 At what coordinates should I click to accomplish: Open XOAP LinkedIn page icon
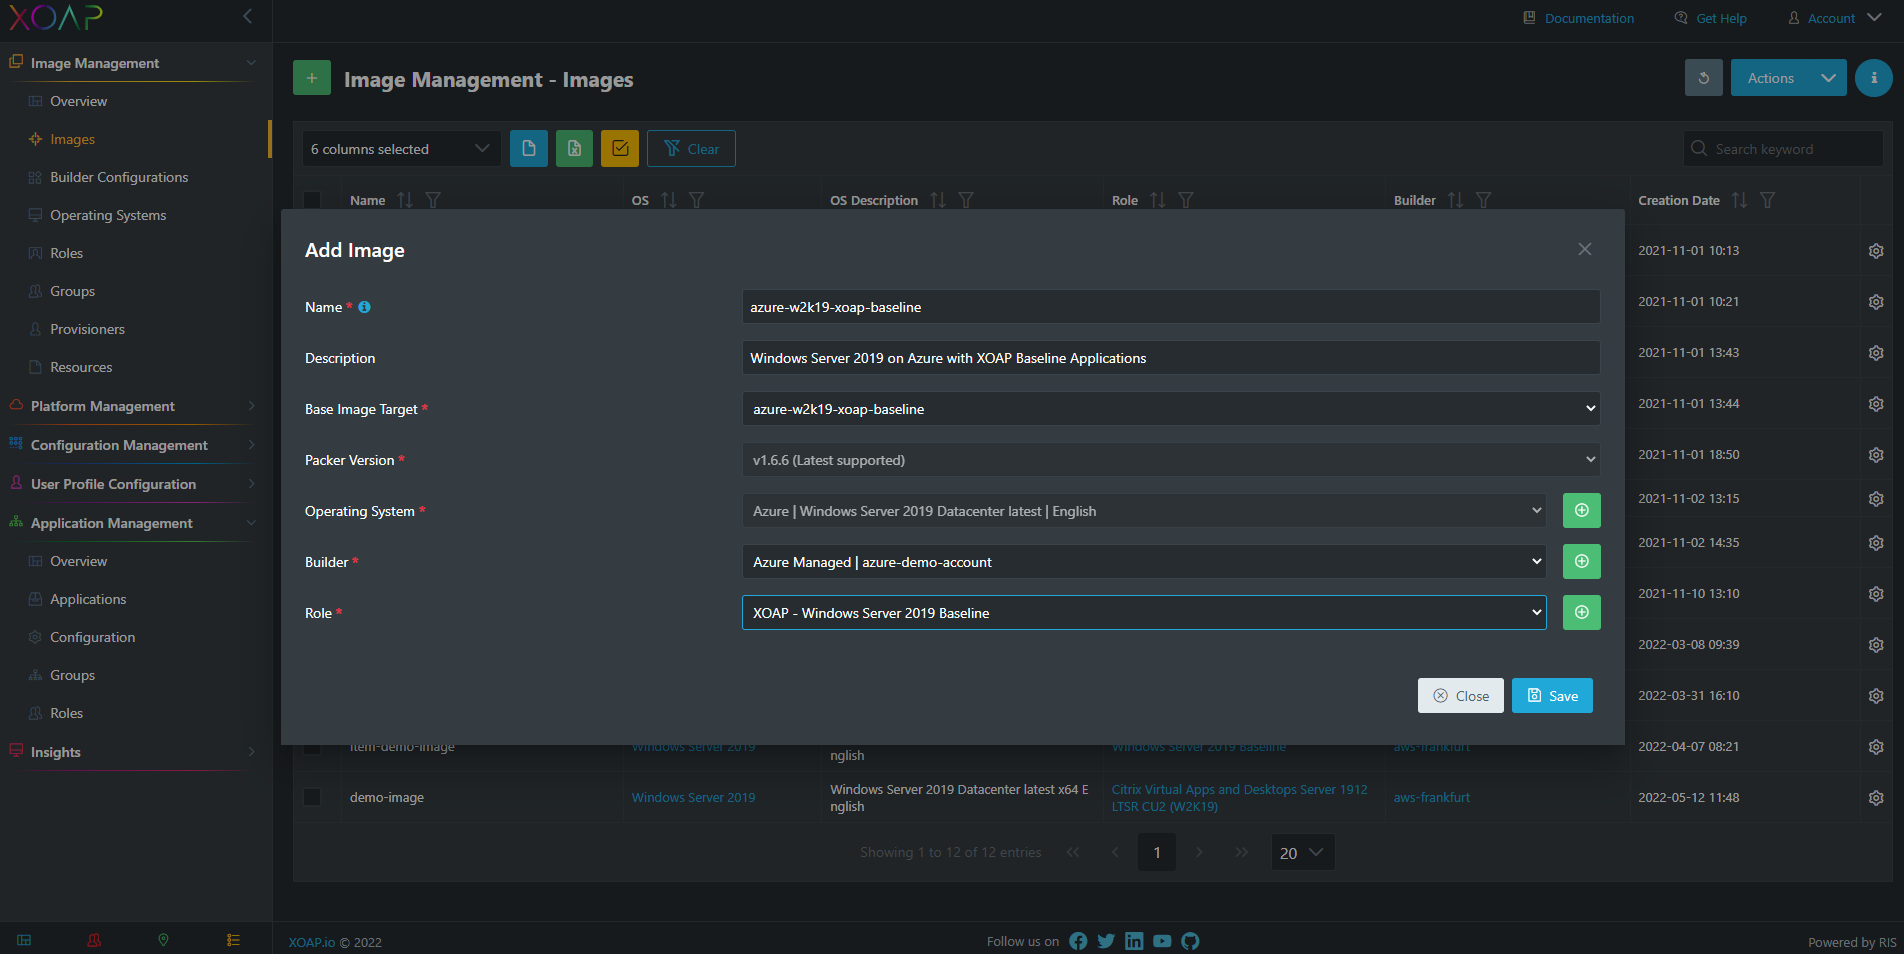[x=1134, y=941]
